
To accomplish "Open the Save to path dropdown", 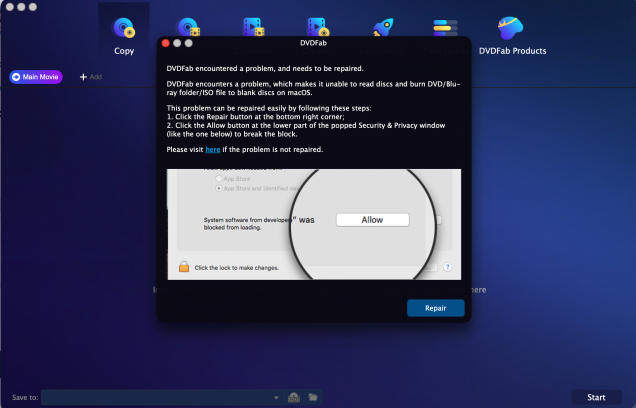I will [x=276, y=397].
